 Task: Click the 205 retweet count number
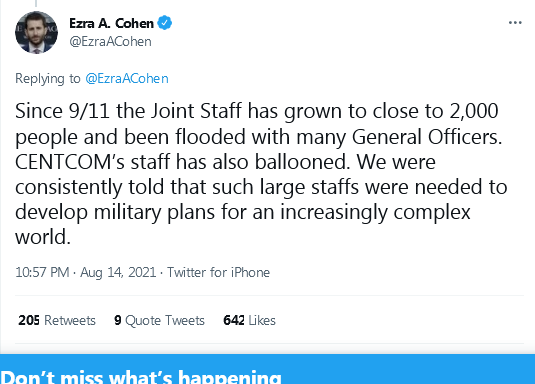pyautogui.click(x=29, y=320)
